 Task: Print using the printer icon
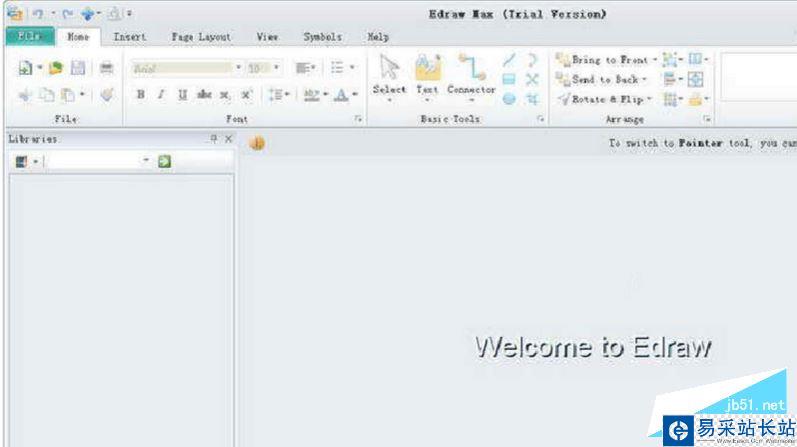[106, 68]
